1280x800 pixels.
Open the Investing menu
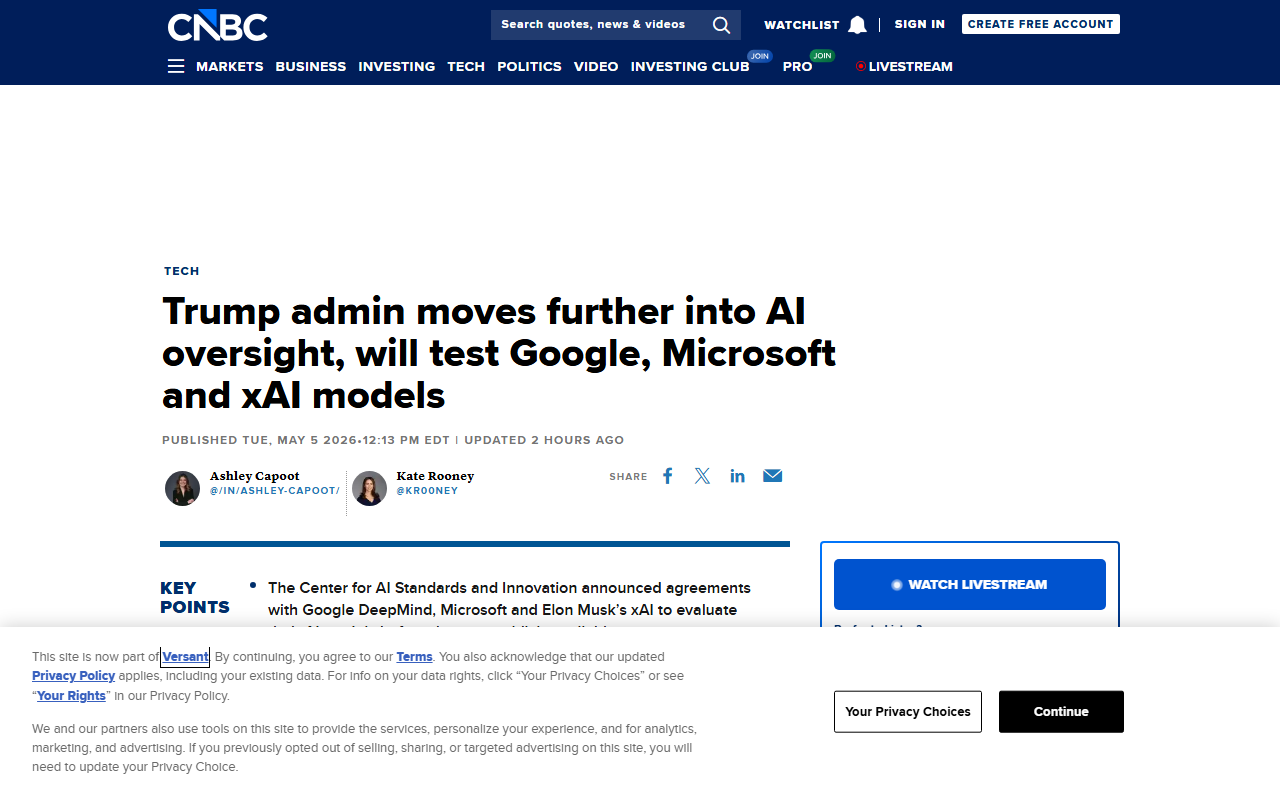click(397, 66)
